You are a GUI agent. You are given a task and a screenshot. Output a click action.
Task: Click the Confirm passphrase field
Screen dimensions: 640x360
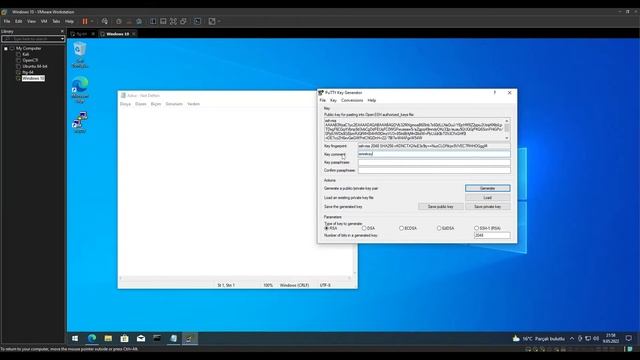[x=434, y=170]
